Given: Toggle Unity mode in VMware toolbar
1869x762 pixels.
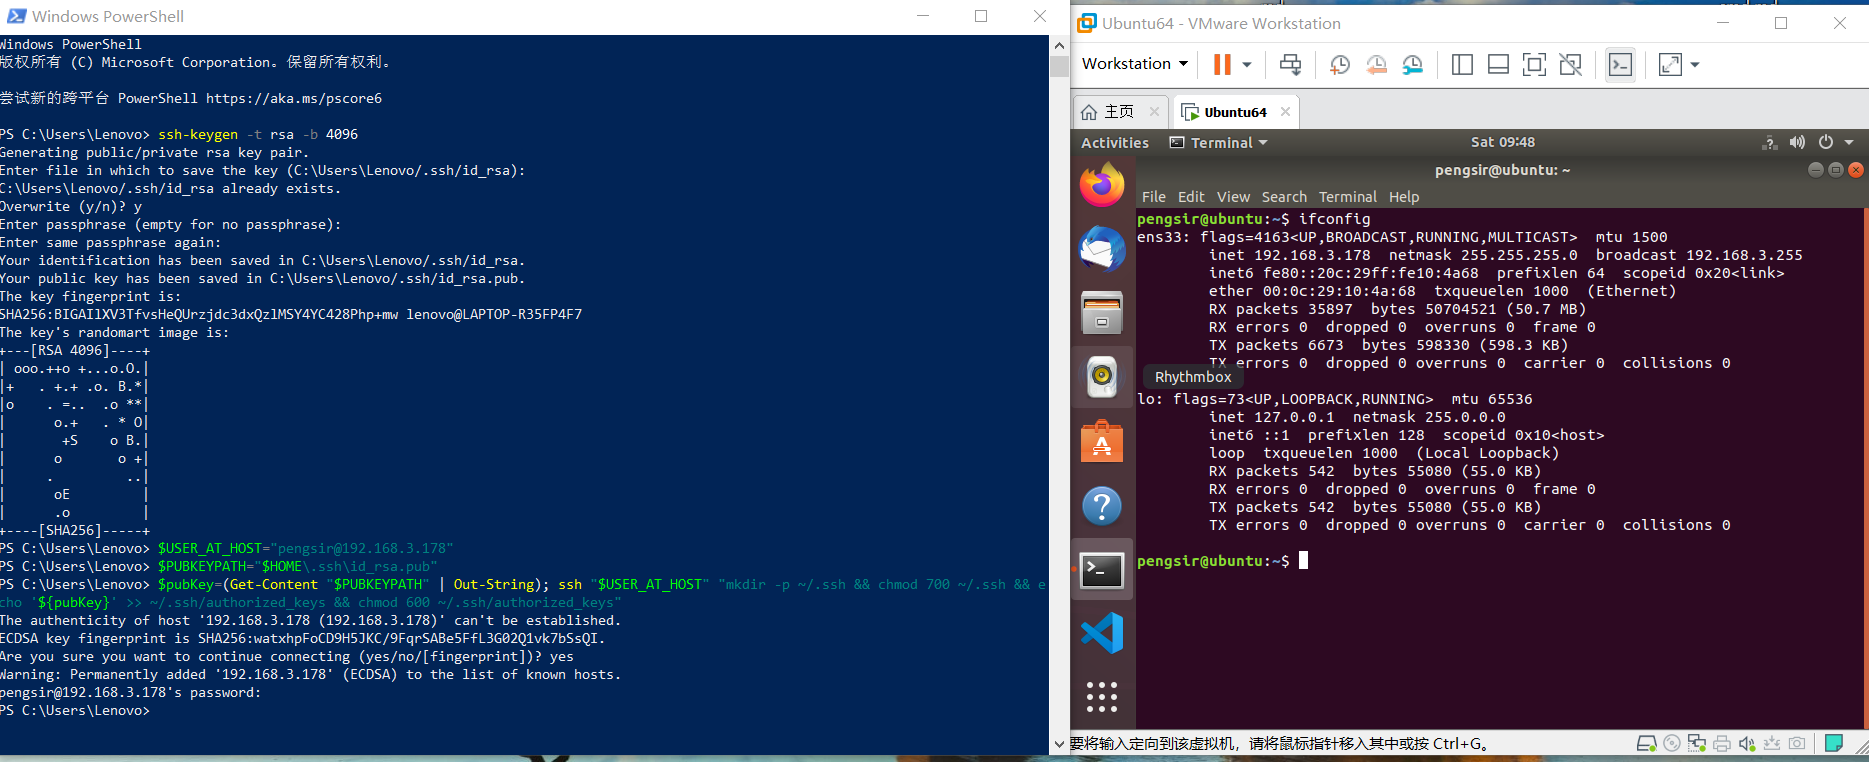Looking at the screenshot, I should click(1571, 64).
